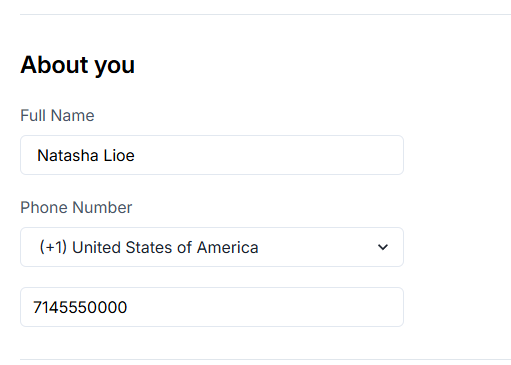Click blank space right of Natasha Lioe
This screenshot has width=511, height=365.
(x=267, y=155)
